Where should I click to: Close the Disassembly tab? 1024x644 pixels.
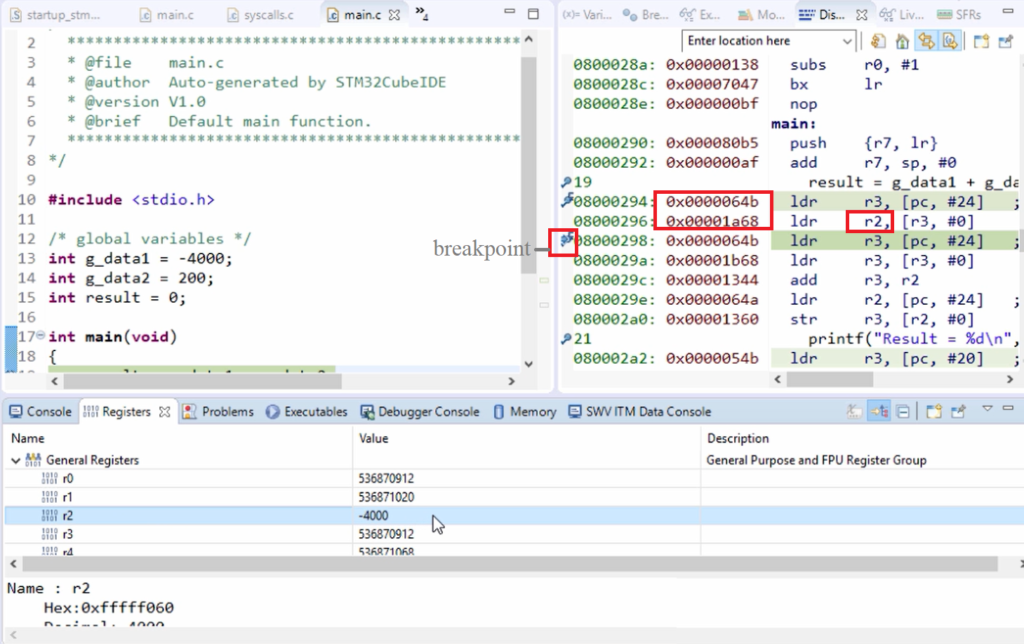coord(862,14)
